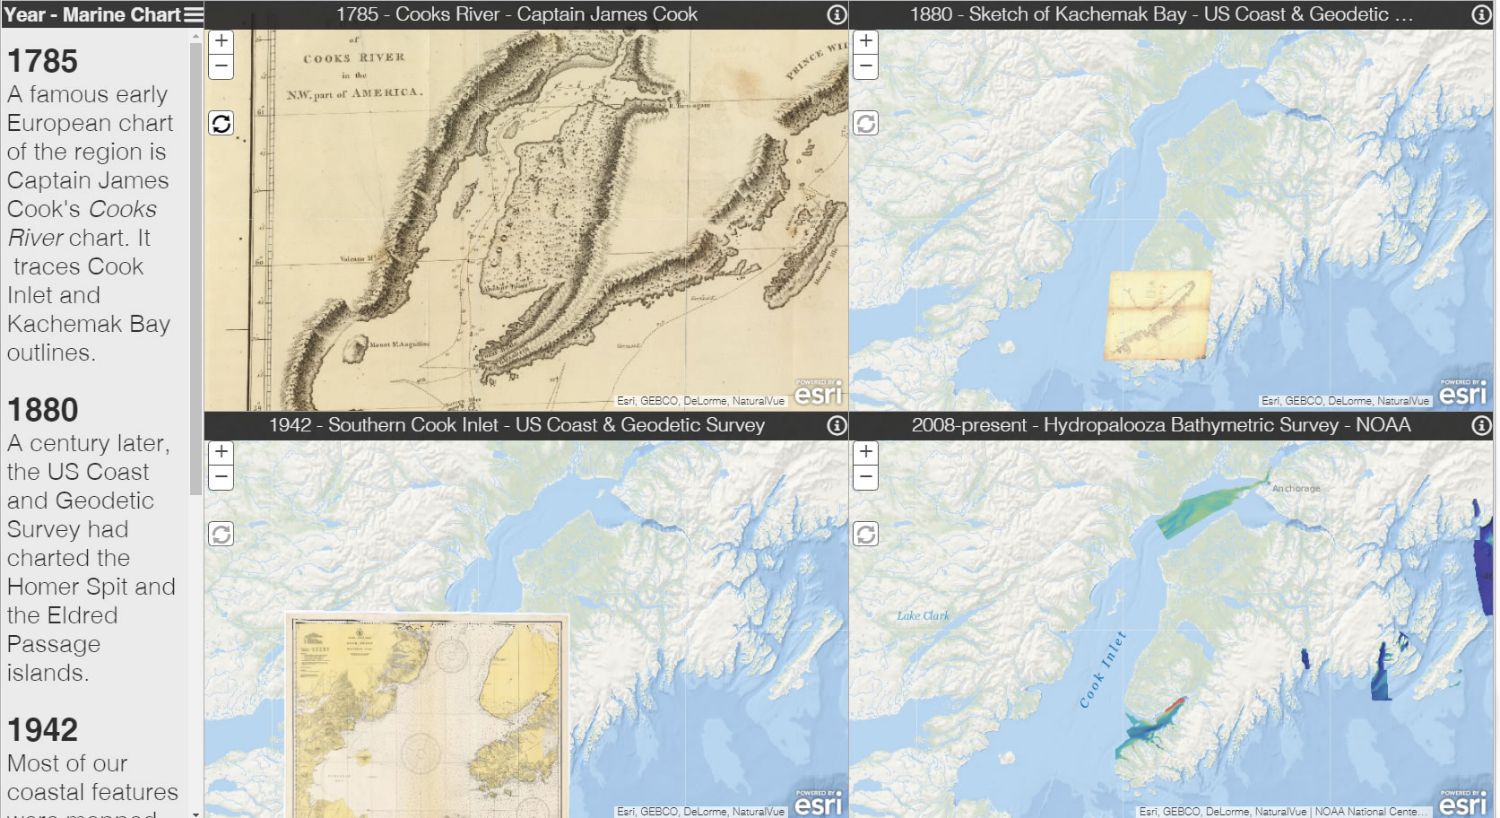
Task: Click the 1942 yellow chart overlay on map
Action: coord(427,716)
